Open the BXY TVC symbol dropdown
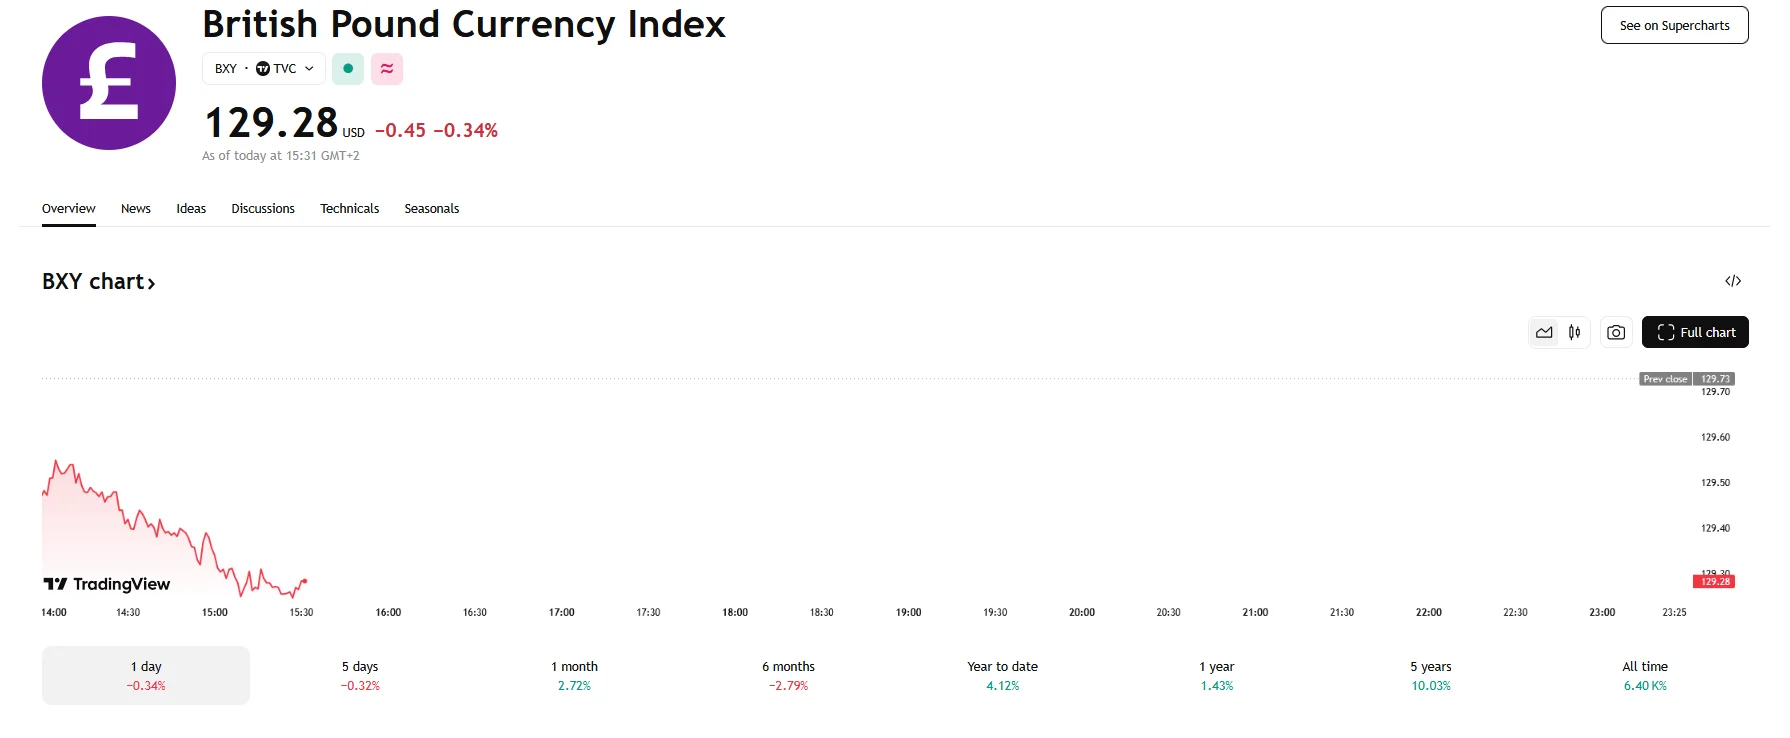This screenshot has width=1790, height=738. pyautogui.click(x=264, y=69)
